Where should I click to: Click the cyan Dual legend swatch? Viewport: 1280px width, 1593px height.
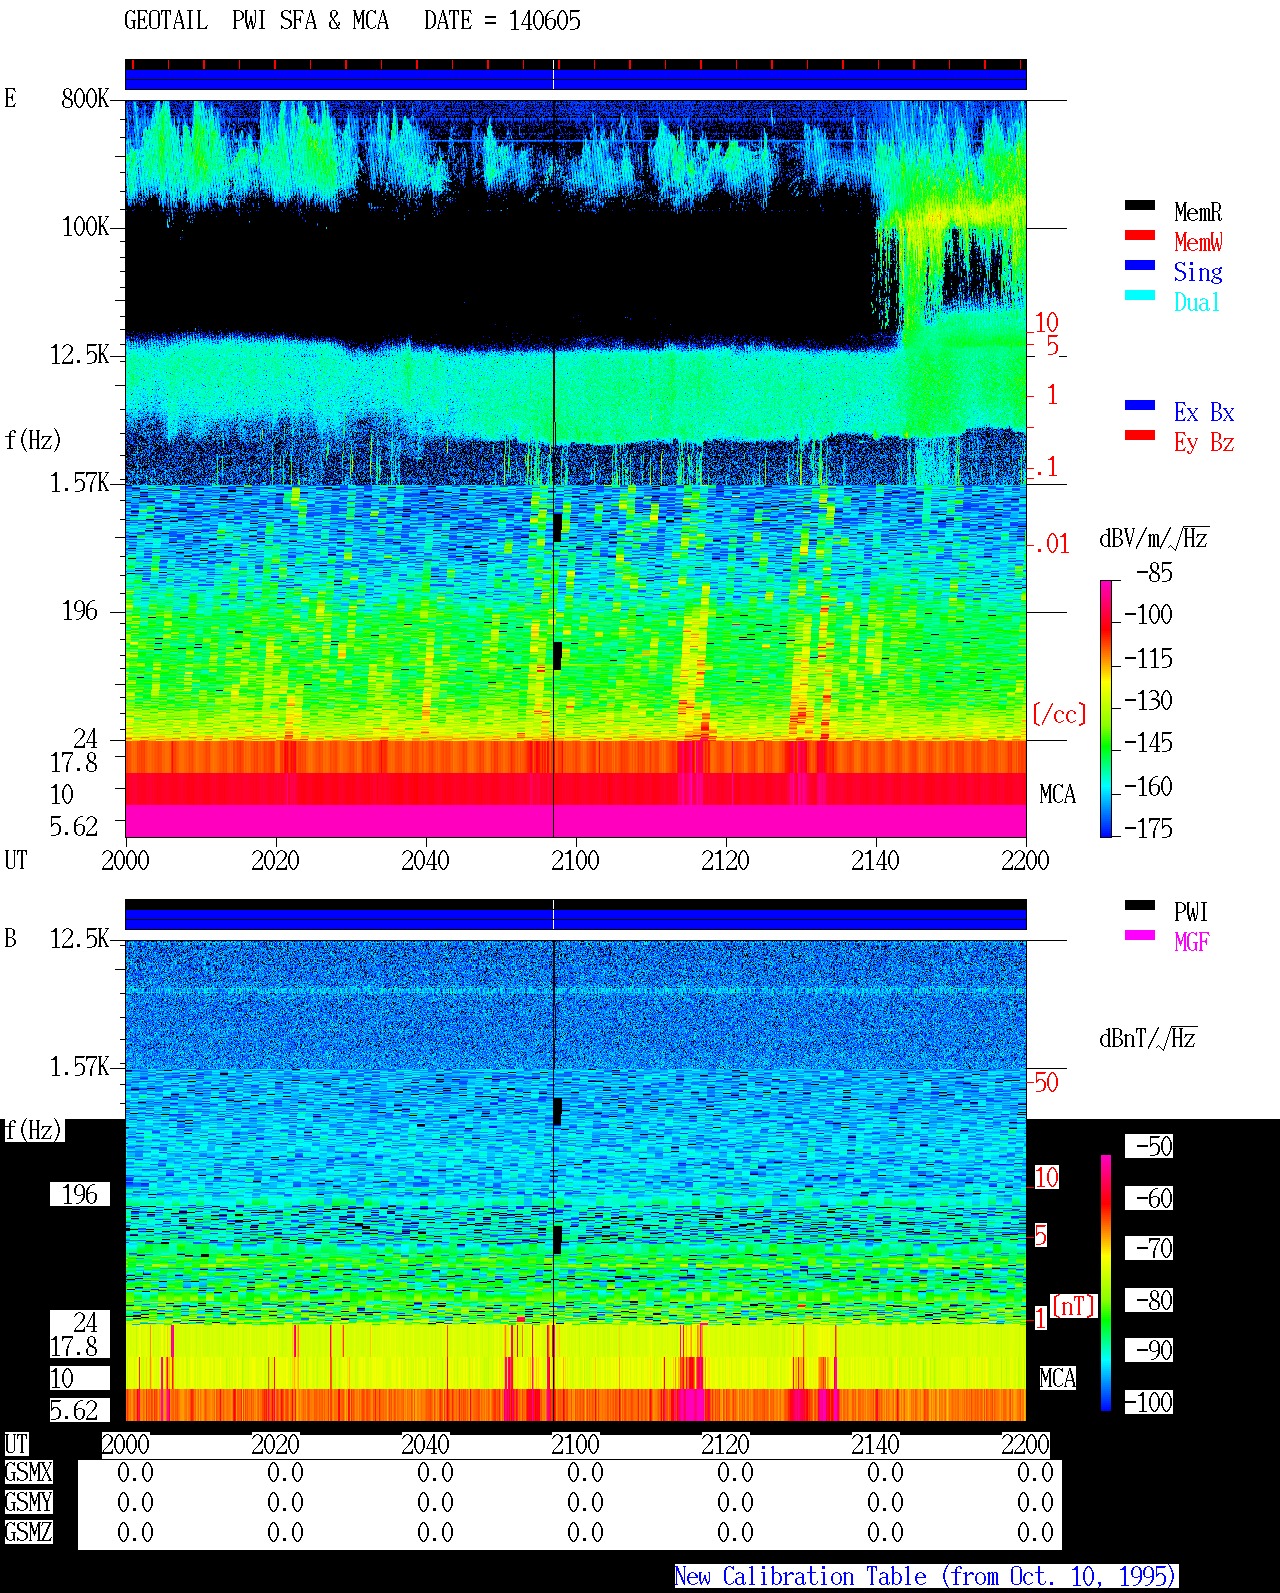pyautogui.click(x=1140, y=296)
